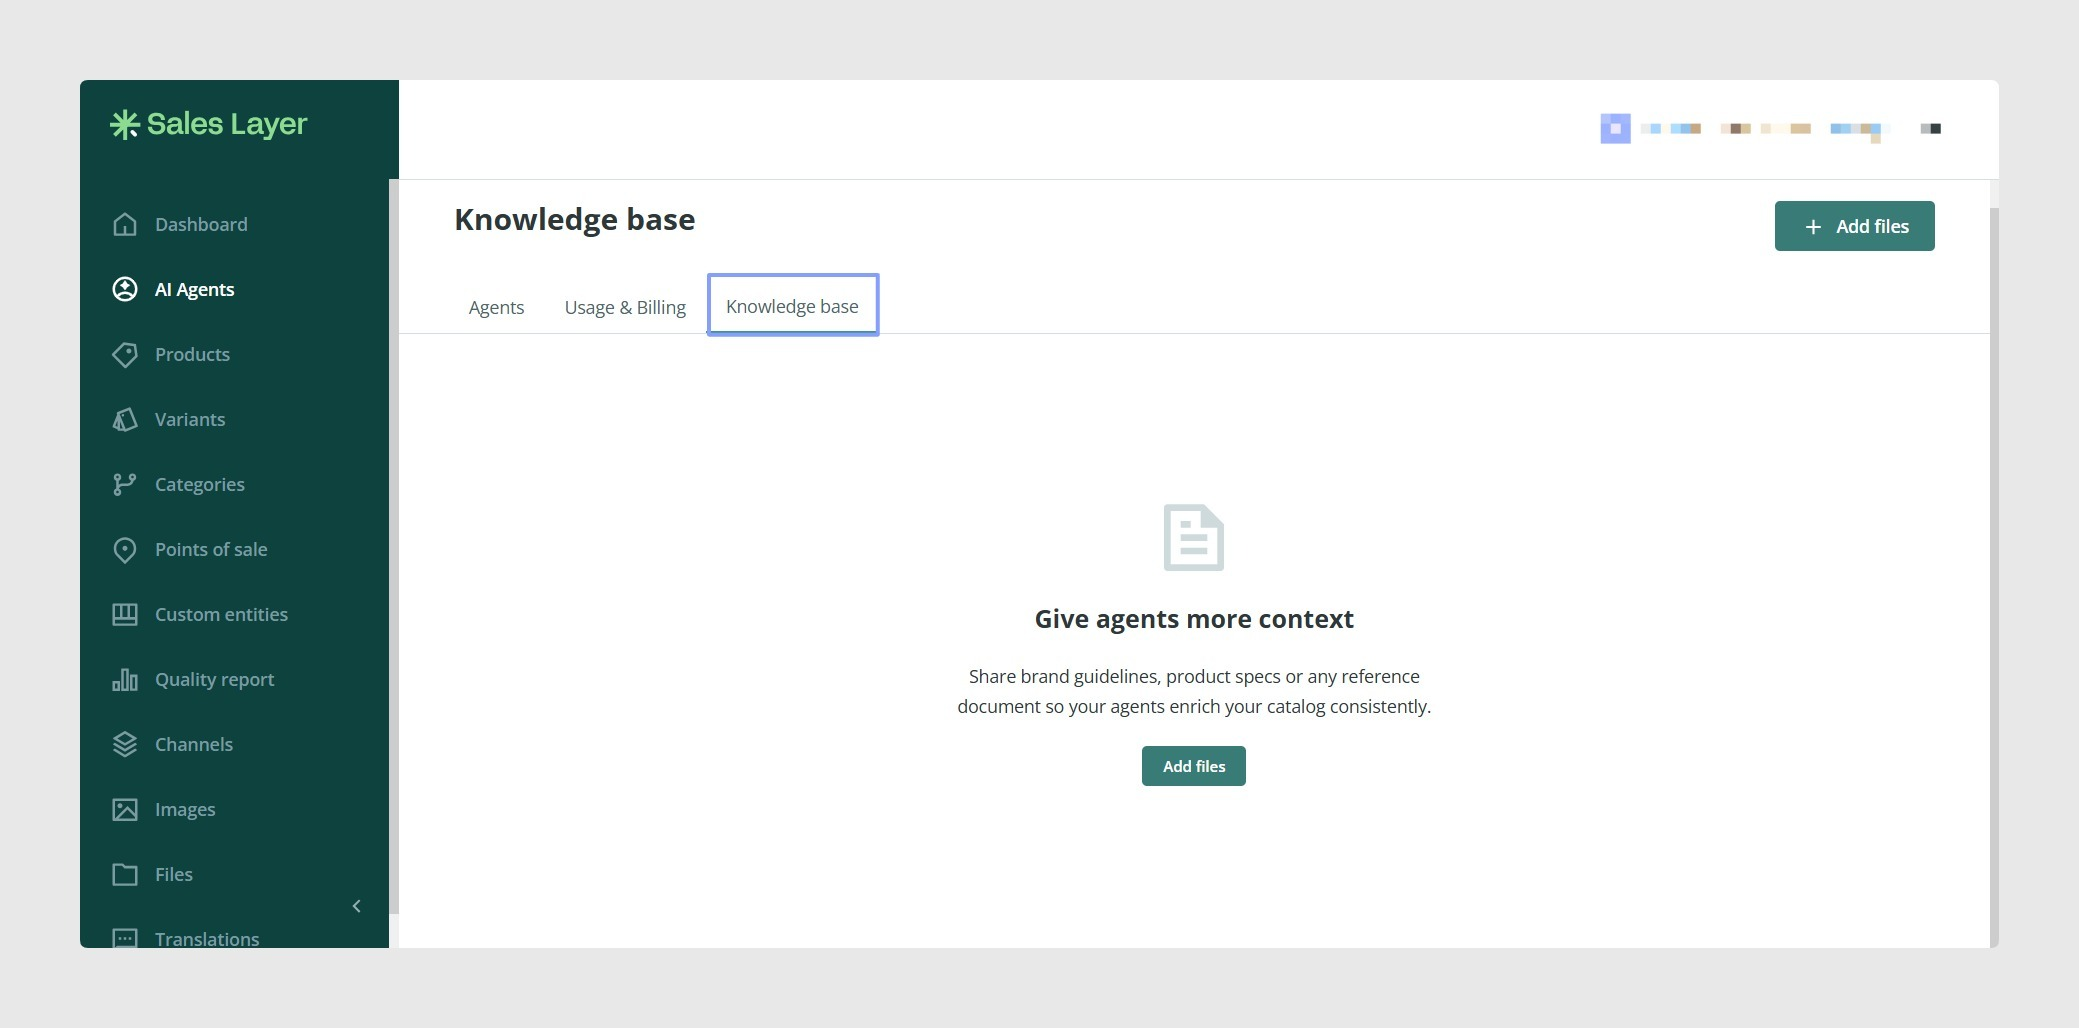Screen dimensions: 2079x1028
Task: Click the top-right Add files button
Action: [x=1854, y=226]
